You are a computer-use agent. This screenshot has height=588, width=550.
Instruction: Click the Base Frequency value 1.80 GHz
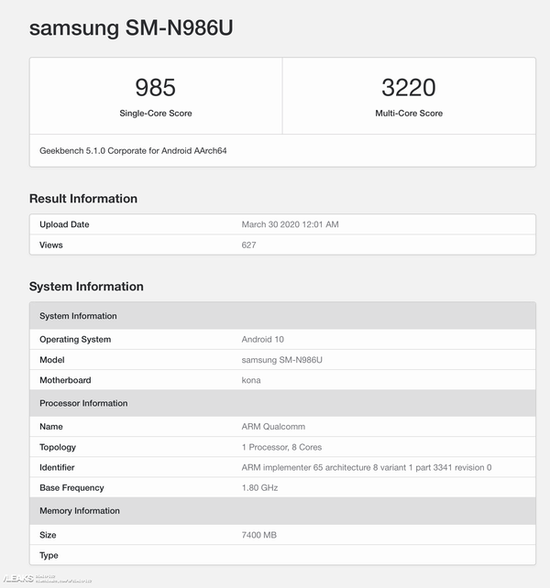pyautogui.click(x=260, y=488)
